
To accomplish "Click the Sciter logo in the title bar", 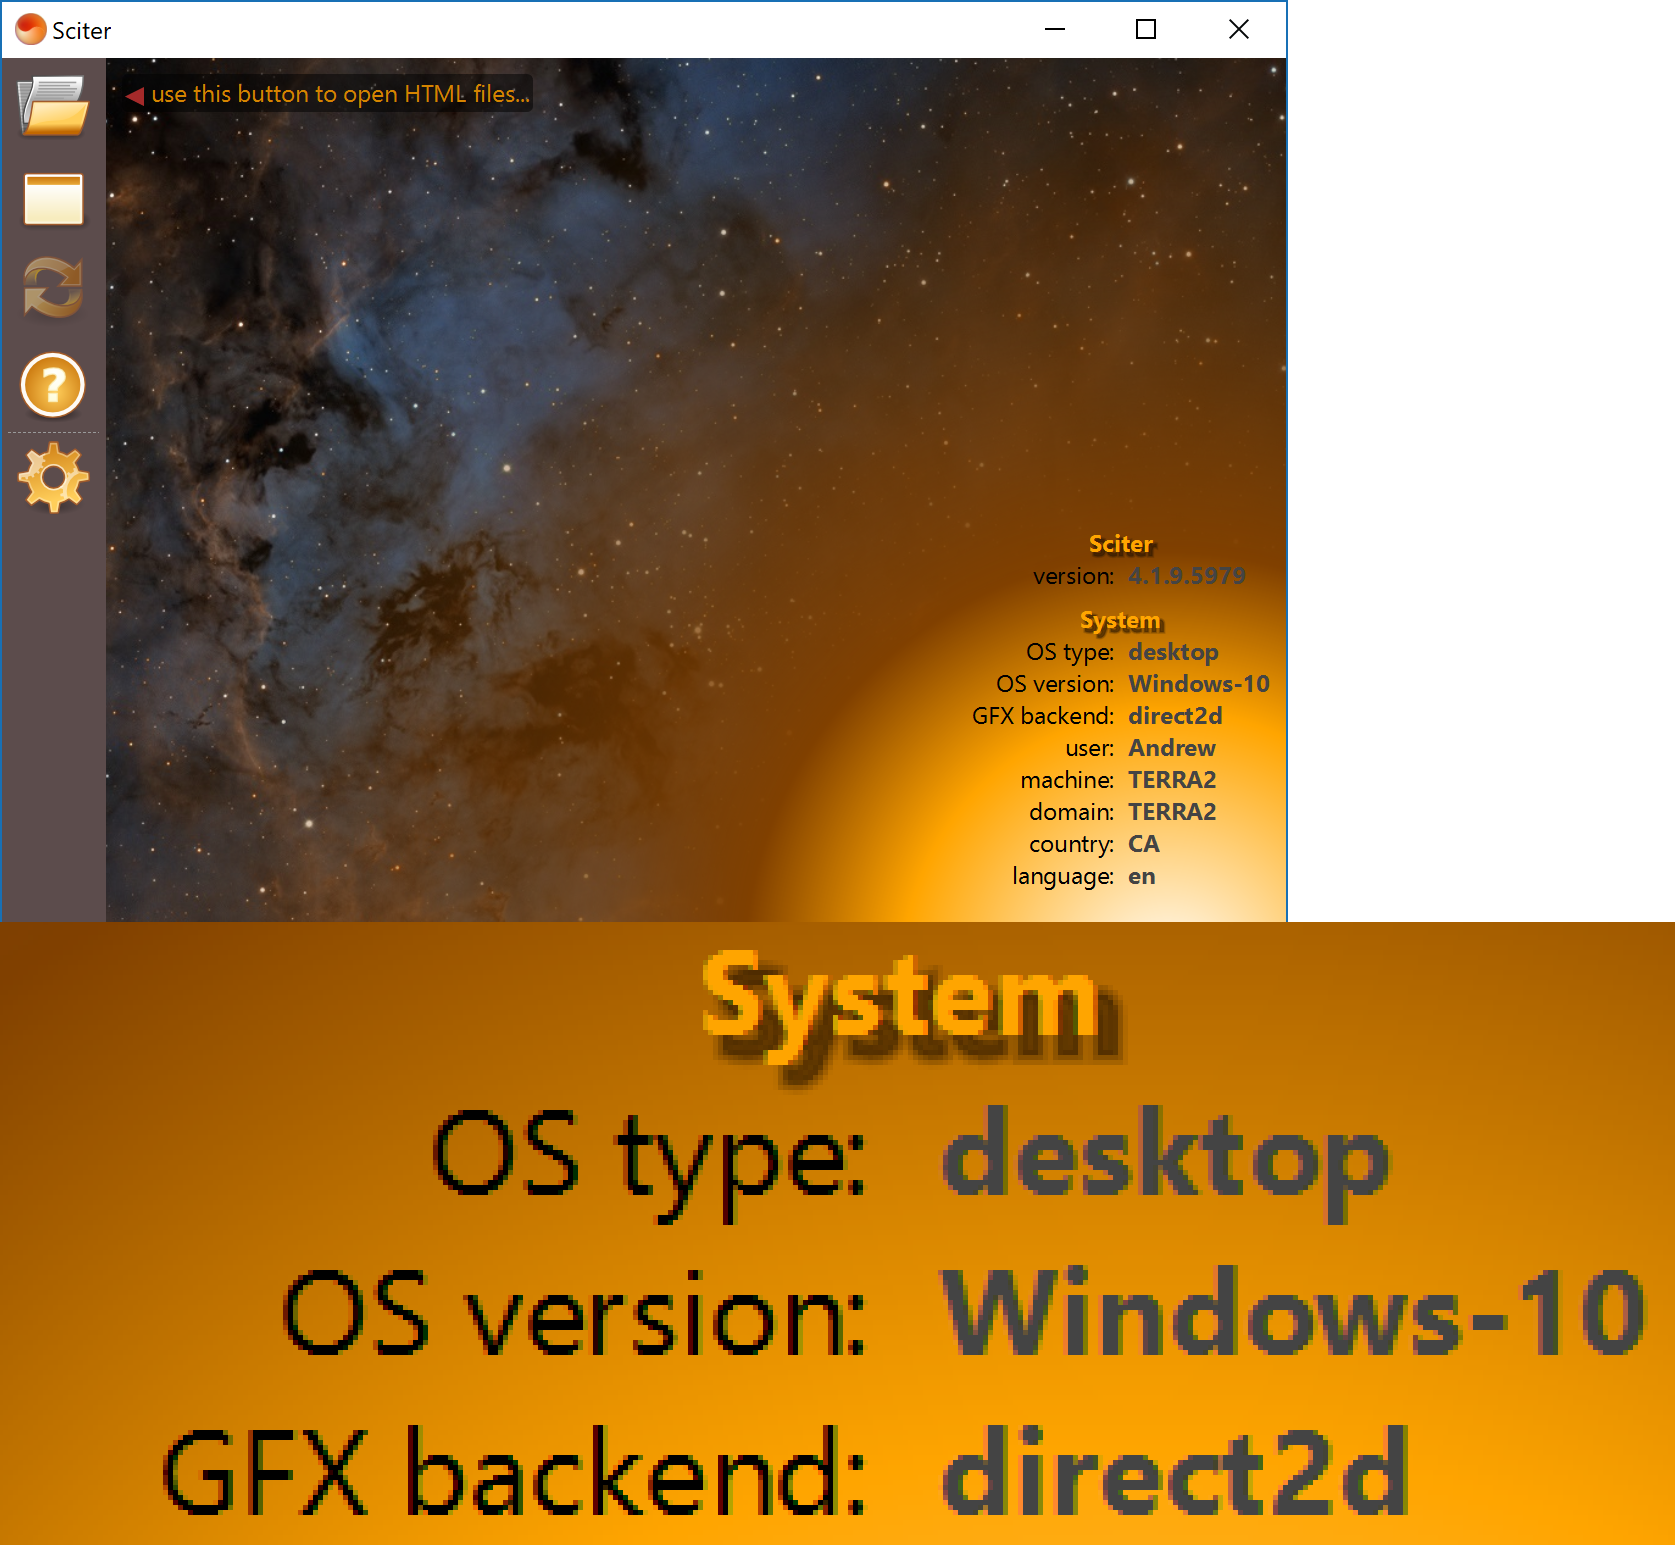I will pos(30,30).
